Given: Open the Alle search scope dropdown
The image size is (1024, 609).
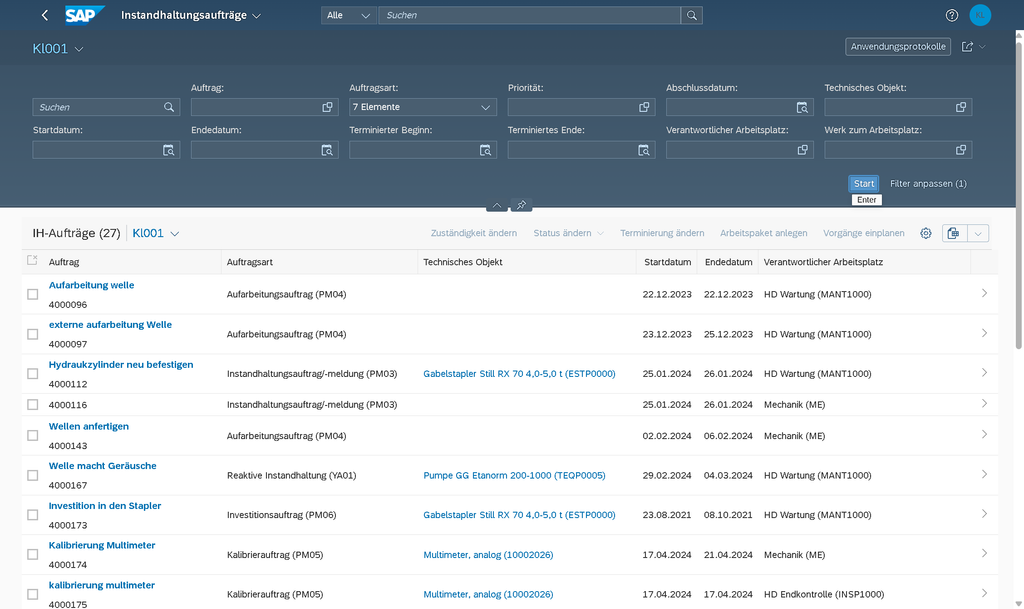Looking at the screenshot, I should click(x=349, y=15).
